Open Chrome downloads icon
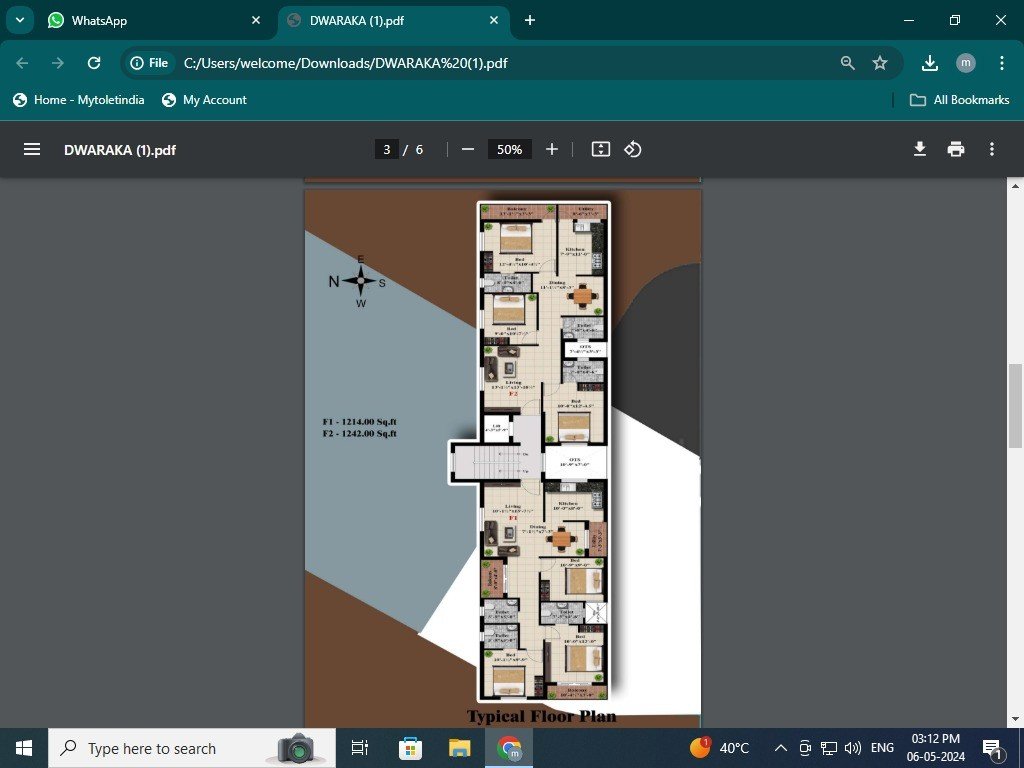This screenshot has height=768, width=1024. (x=930, y=63)
